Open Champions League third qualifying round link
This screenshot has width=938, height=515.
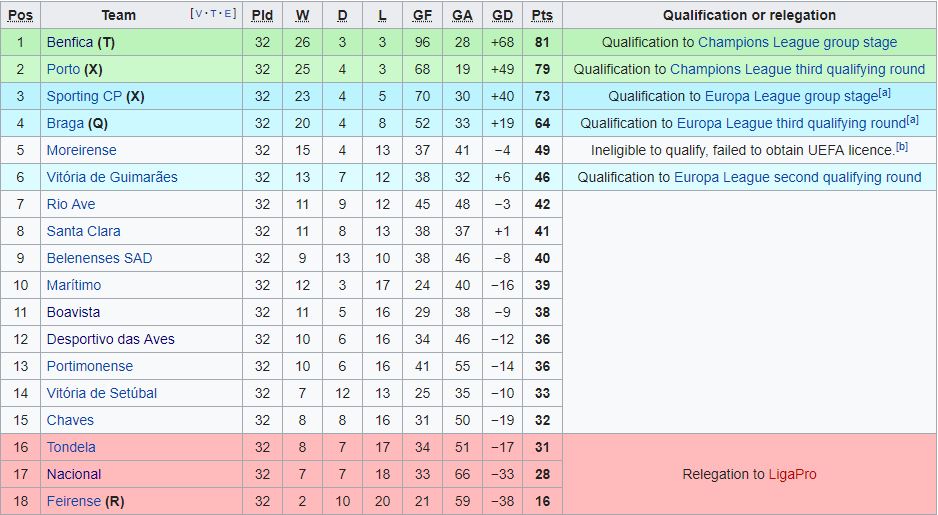coord(797,69)
